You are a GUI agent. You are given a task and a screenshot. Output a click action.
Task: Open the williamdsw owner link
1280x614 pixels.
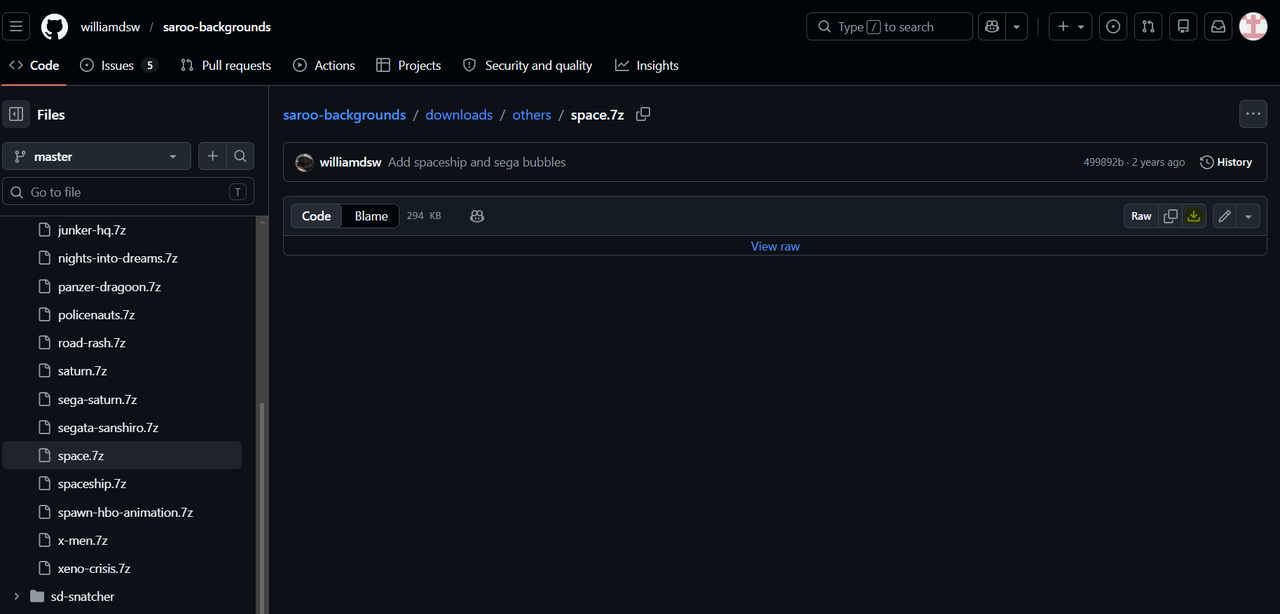pos(110,27)
